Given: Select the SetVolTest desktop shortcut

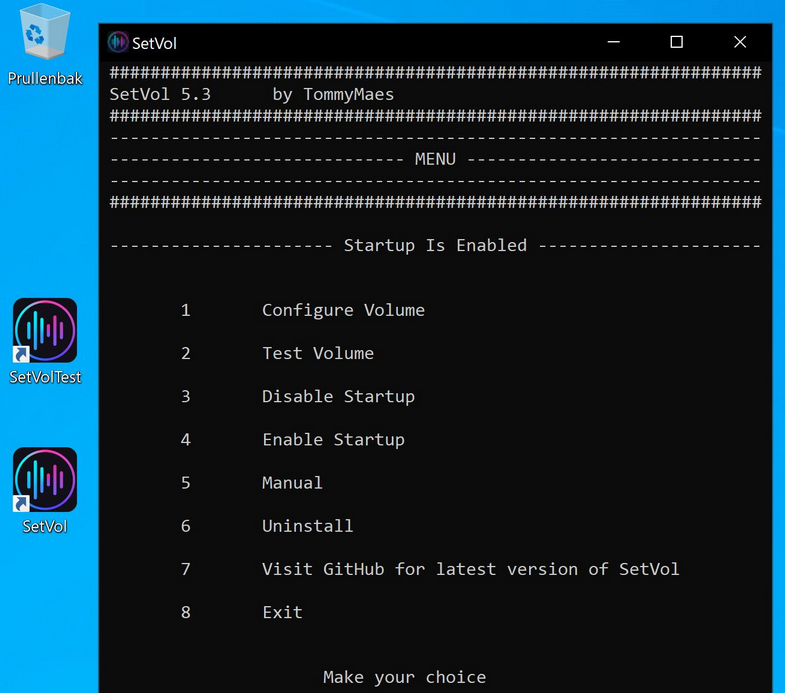Looking at the screenshot, I should click(x=45, y=330).
